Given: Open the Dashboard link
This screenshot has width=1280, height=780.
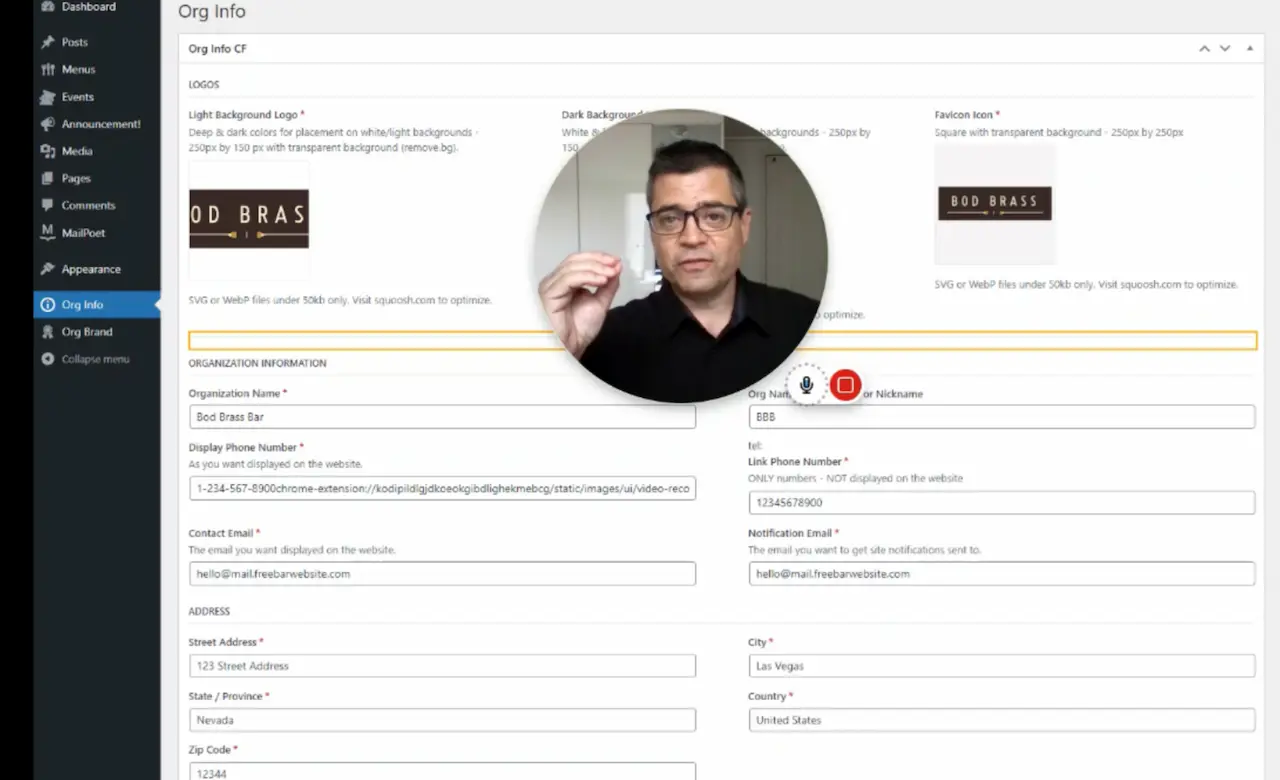Looking at the screenshot, I should (x=88, y=7).
